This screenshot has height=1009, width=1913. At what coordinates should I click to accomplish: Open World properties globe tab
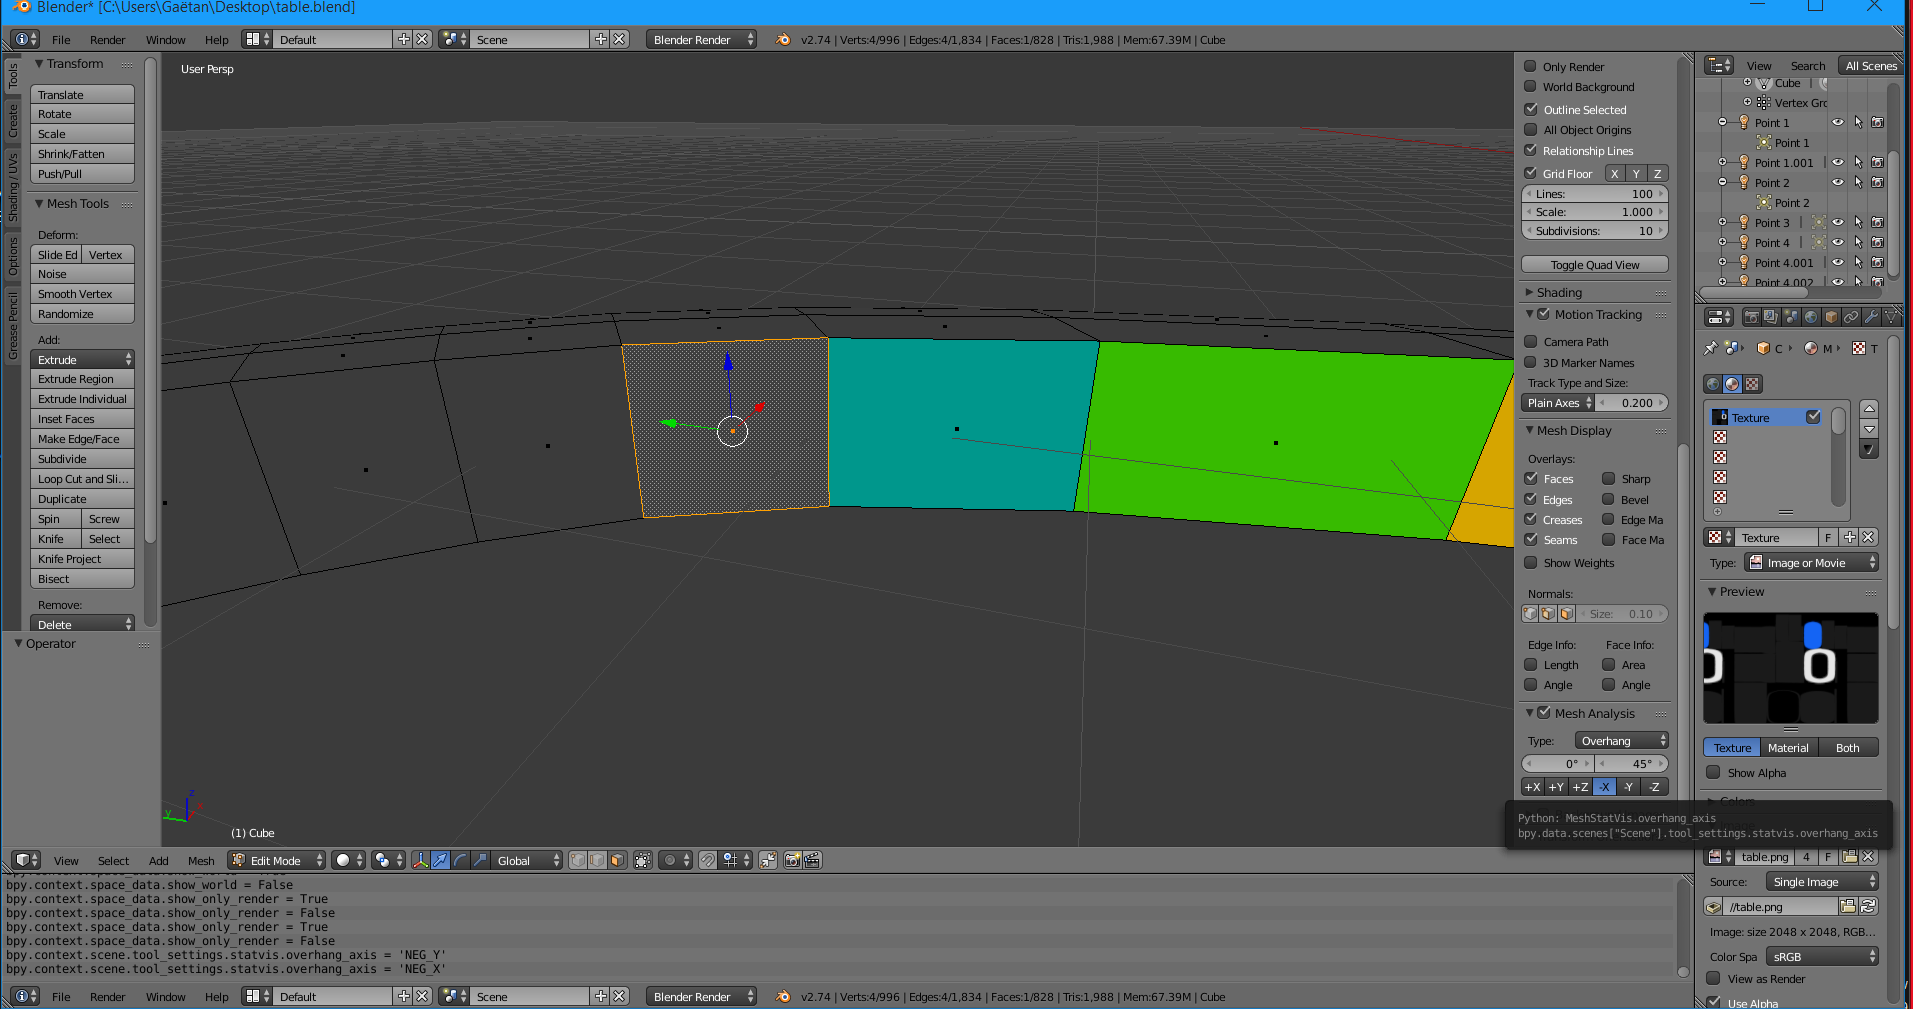point(1811,317)
